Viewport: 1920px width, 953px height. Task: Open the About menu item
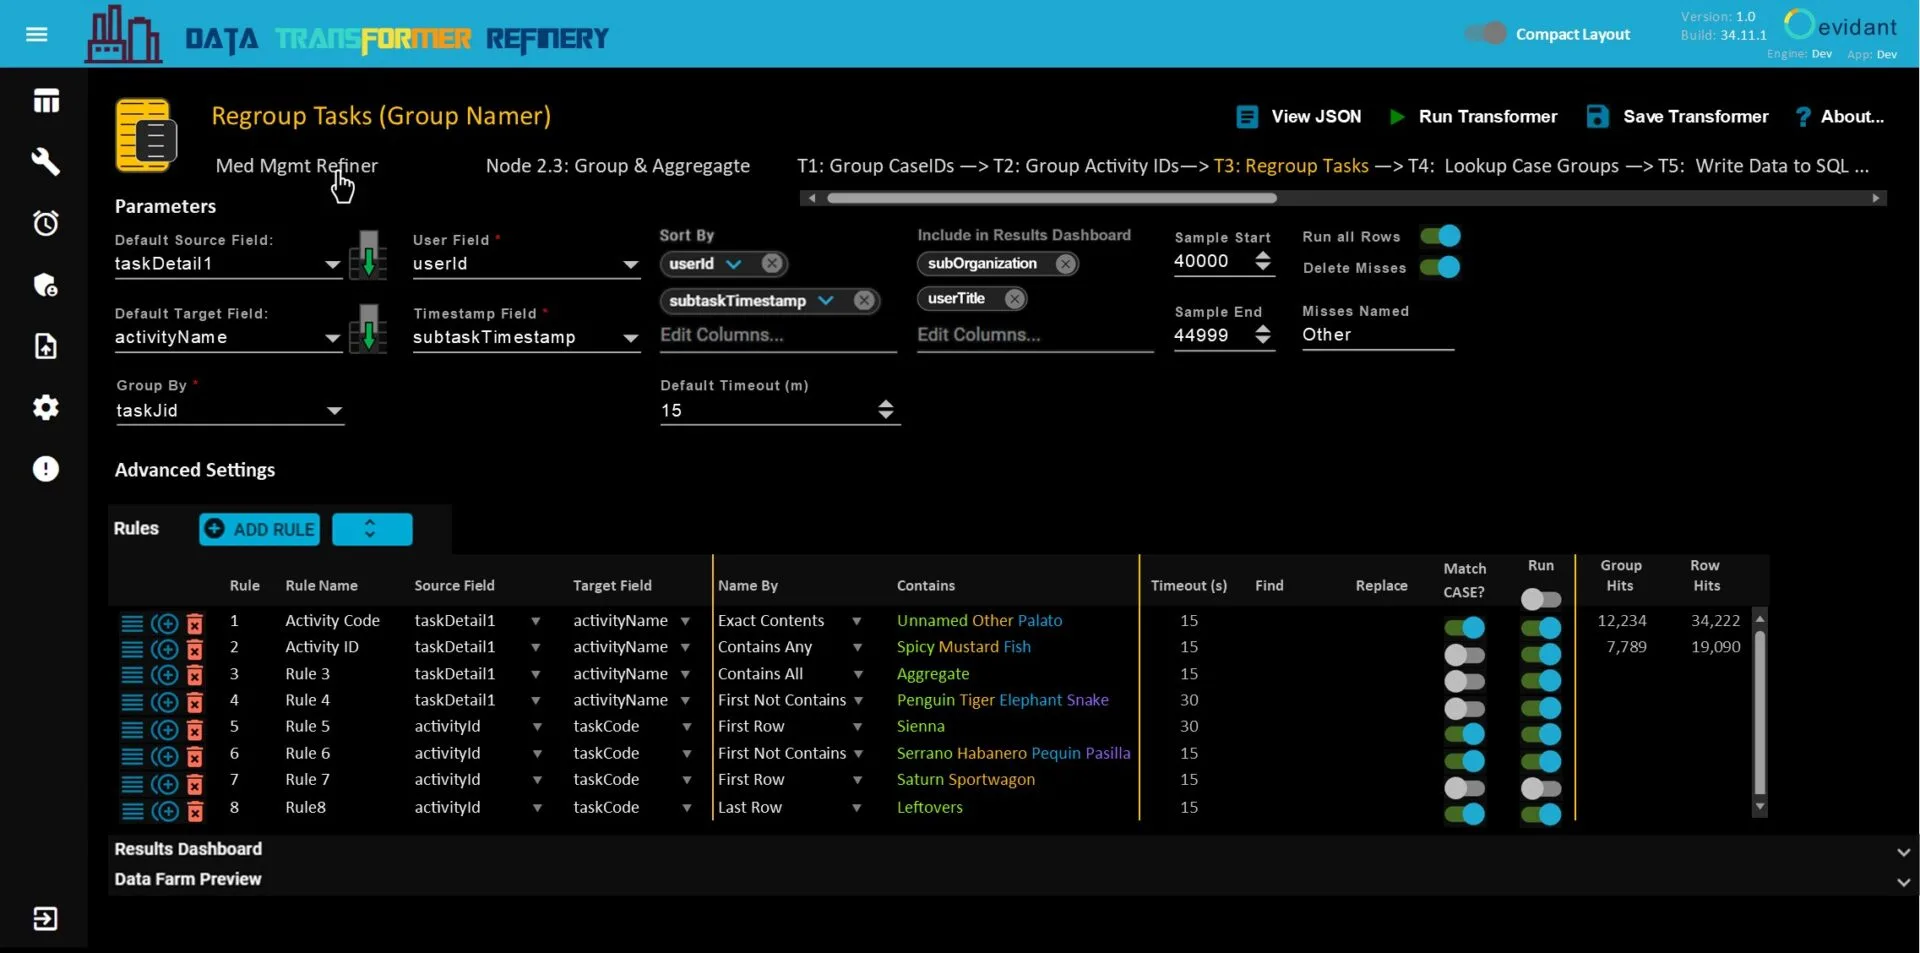click(1840, 117)
